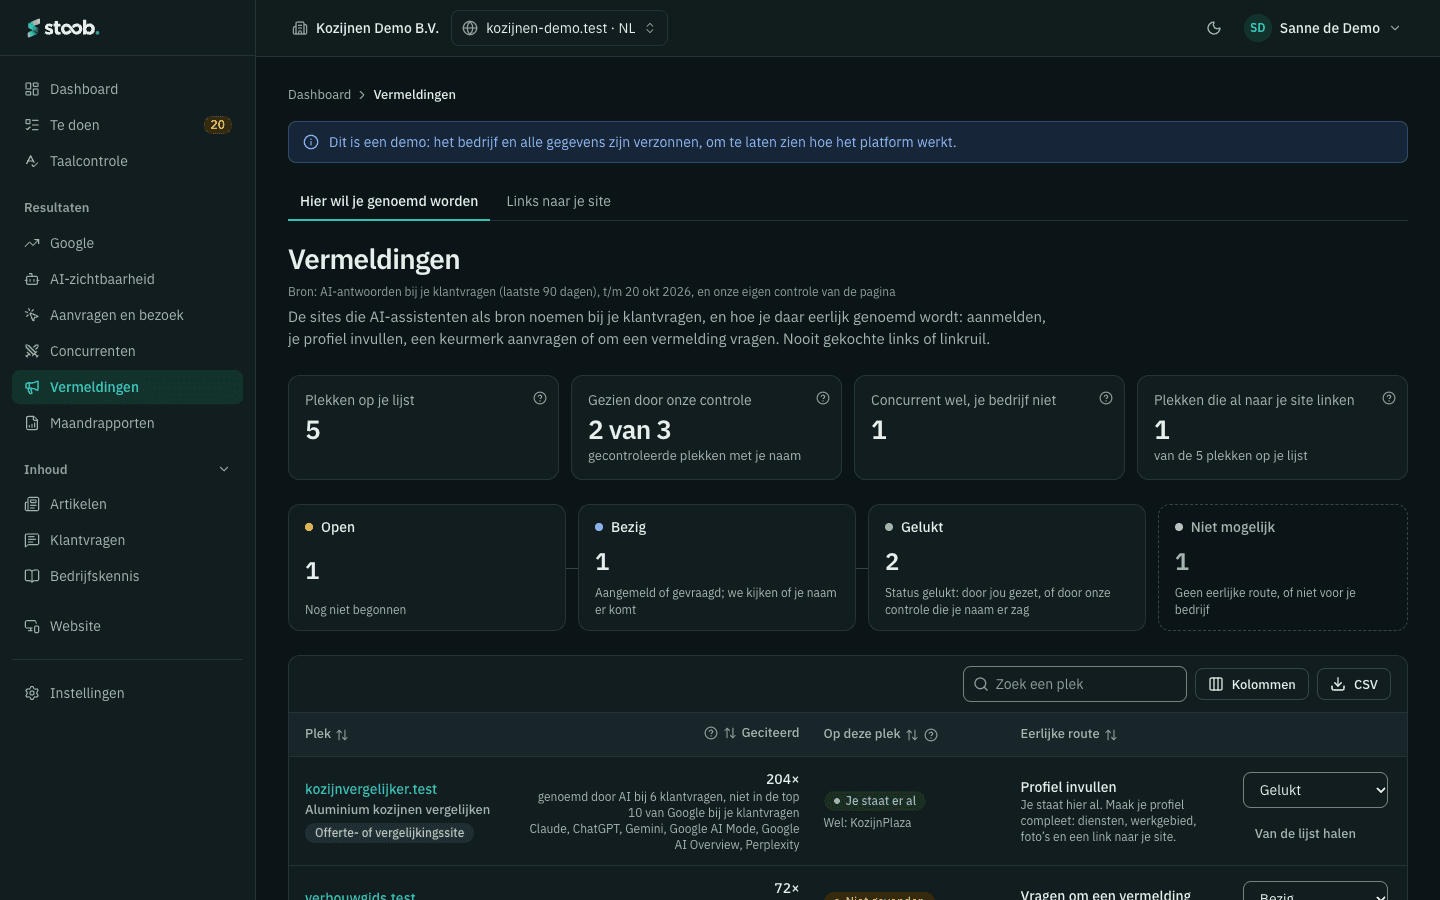Screen dimensions: 1440x900
Task: Go to Taalcontrole page
Action: coord(127,161)
